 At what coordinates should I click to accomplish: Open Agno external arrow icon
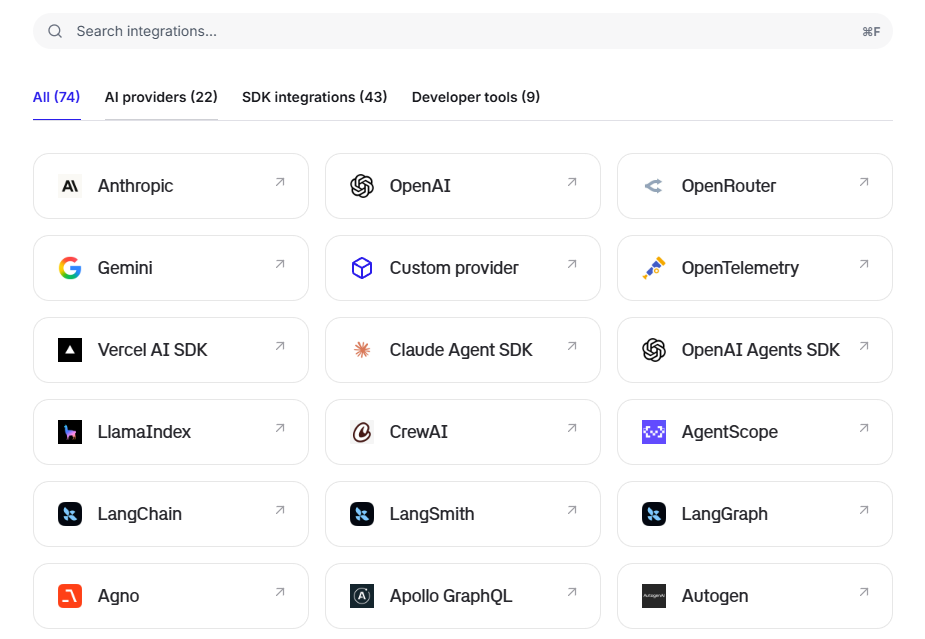click(280, 592)
